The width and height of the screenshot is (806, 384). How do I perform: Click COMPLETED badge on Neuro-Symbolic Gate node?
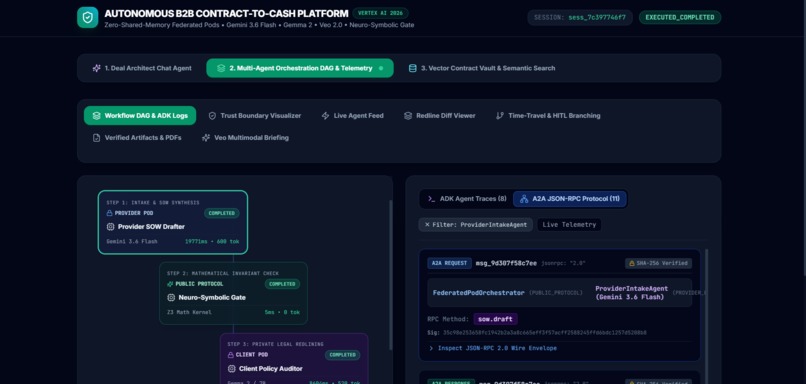[x=282, y=284]
